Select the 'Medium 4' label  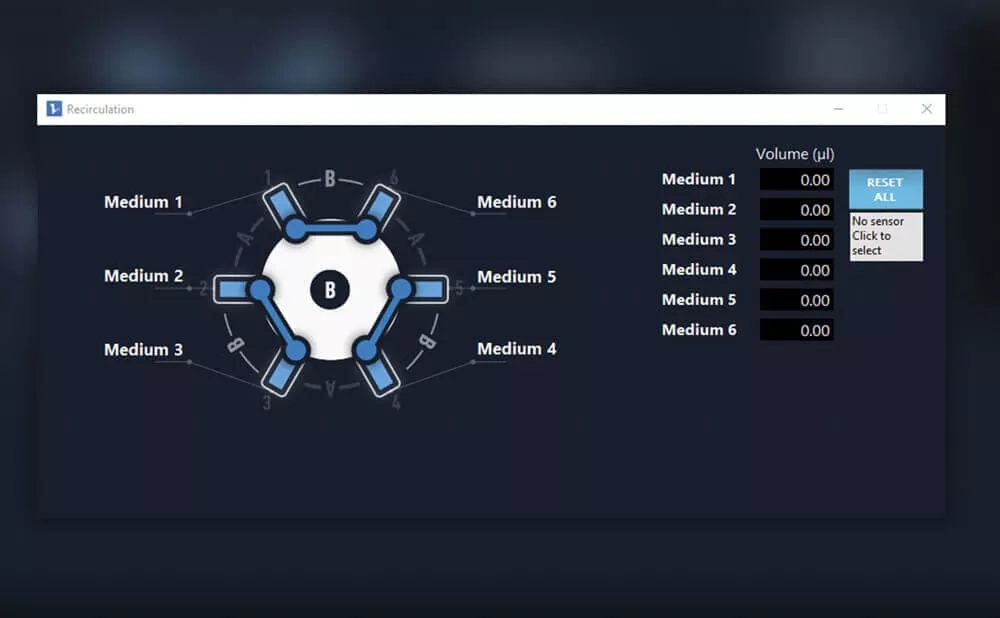tap(517, 349)
